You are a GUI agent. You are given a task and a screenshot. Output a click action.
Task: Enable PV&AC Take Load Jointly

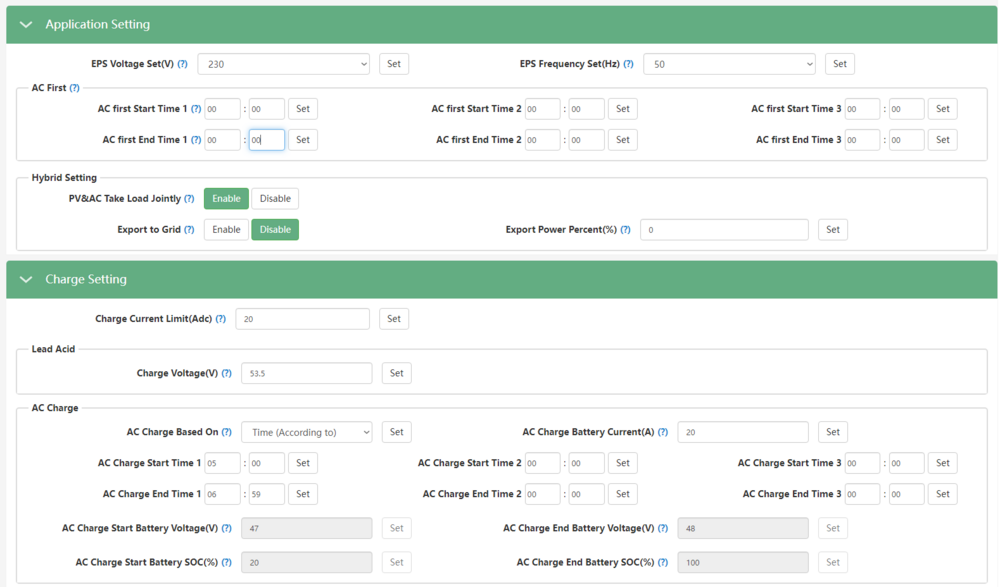pyautogui.click(x=226, y=199)
